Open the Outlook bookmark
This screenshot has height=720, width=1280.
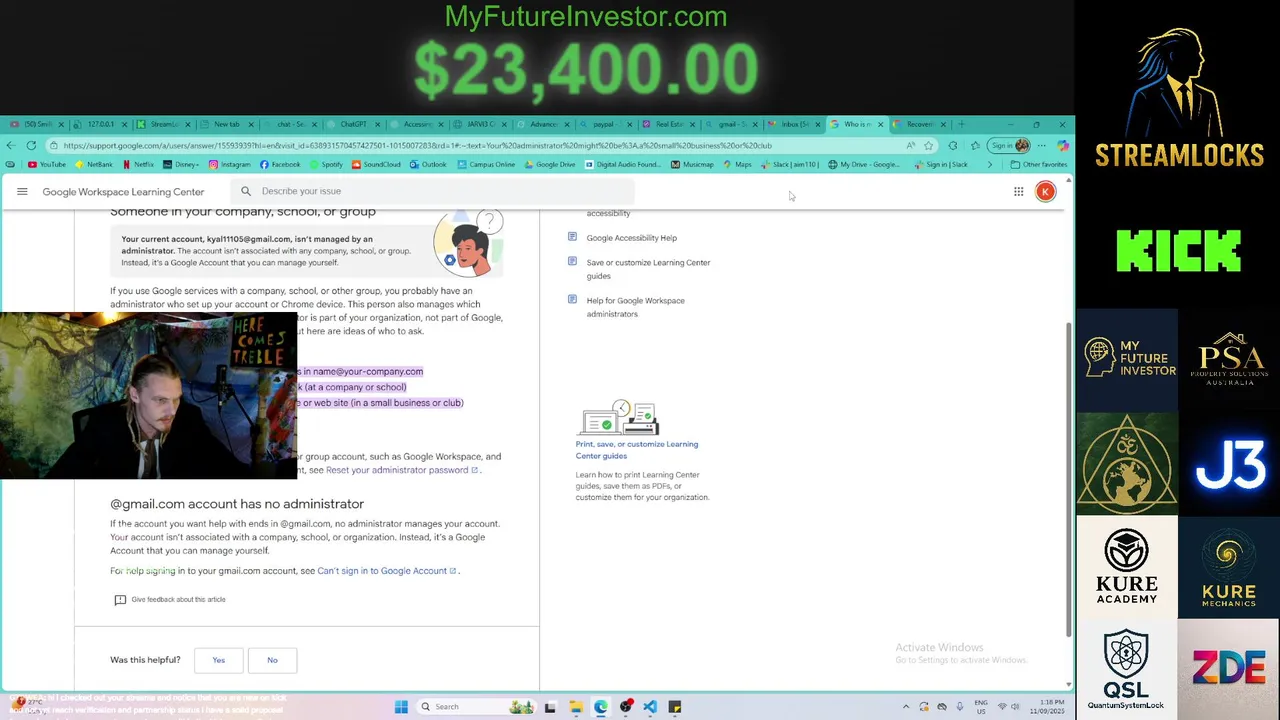[428, 164]
